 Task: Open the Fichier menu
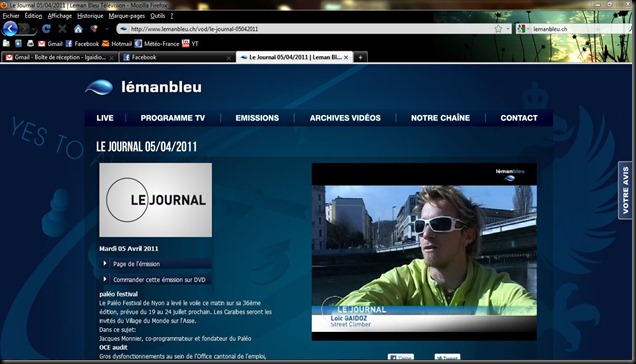coord(11,16)
